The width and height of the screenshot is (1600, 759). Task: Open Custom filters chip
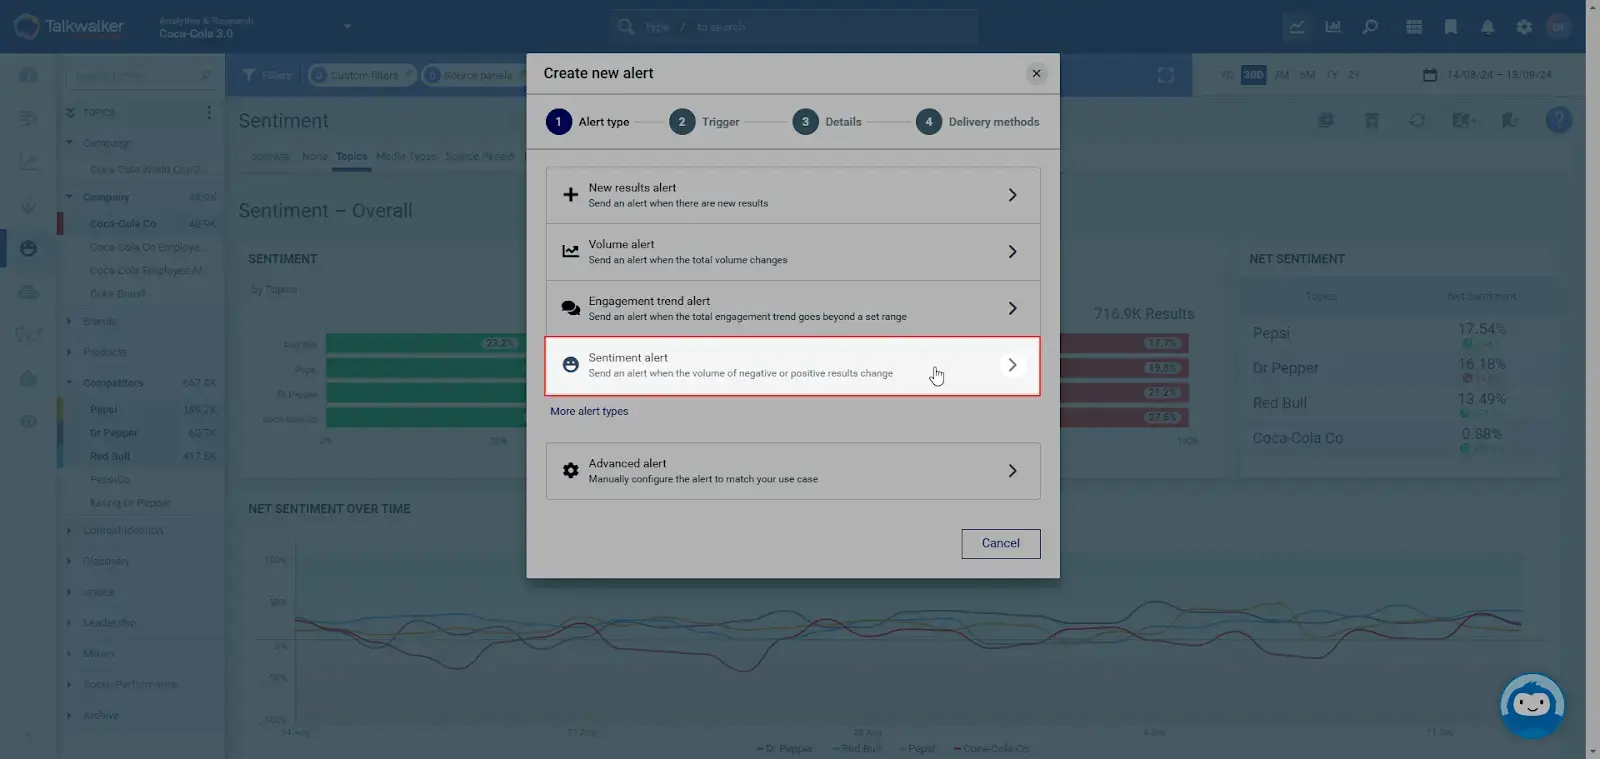click(x=362, y=75)
